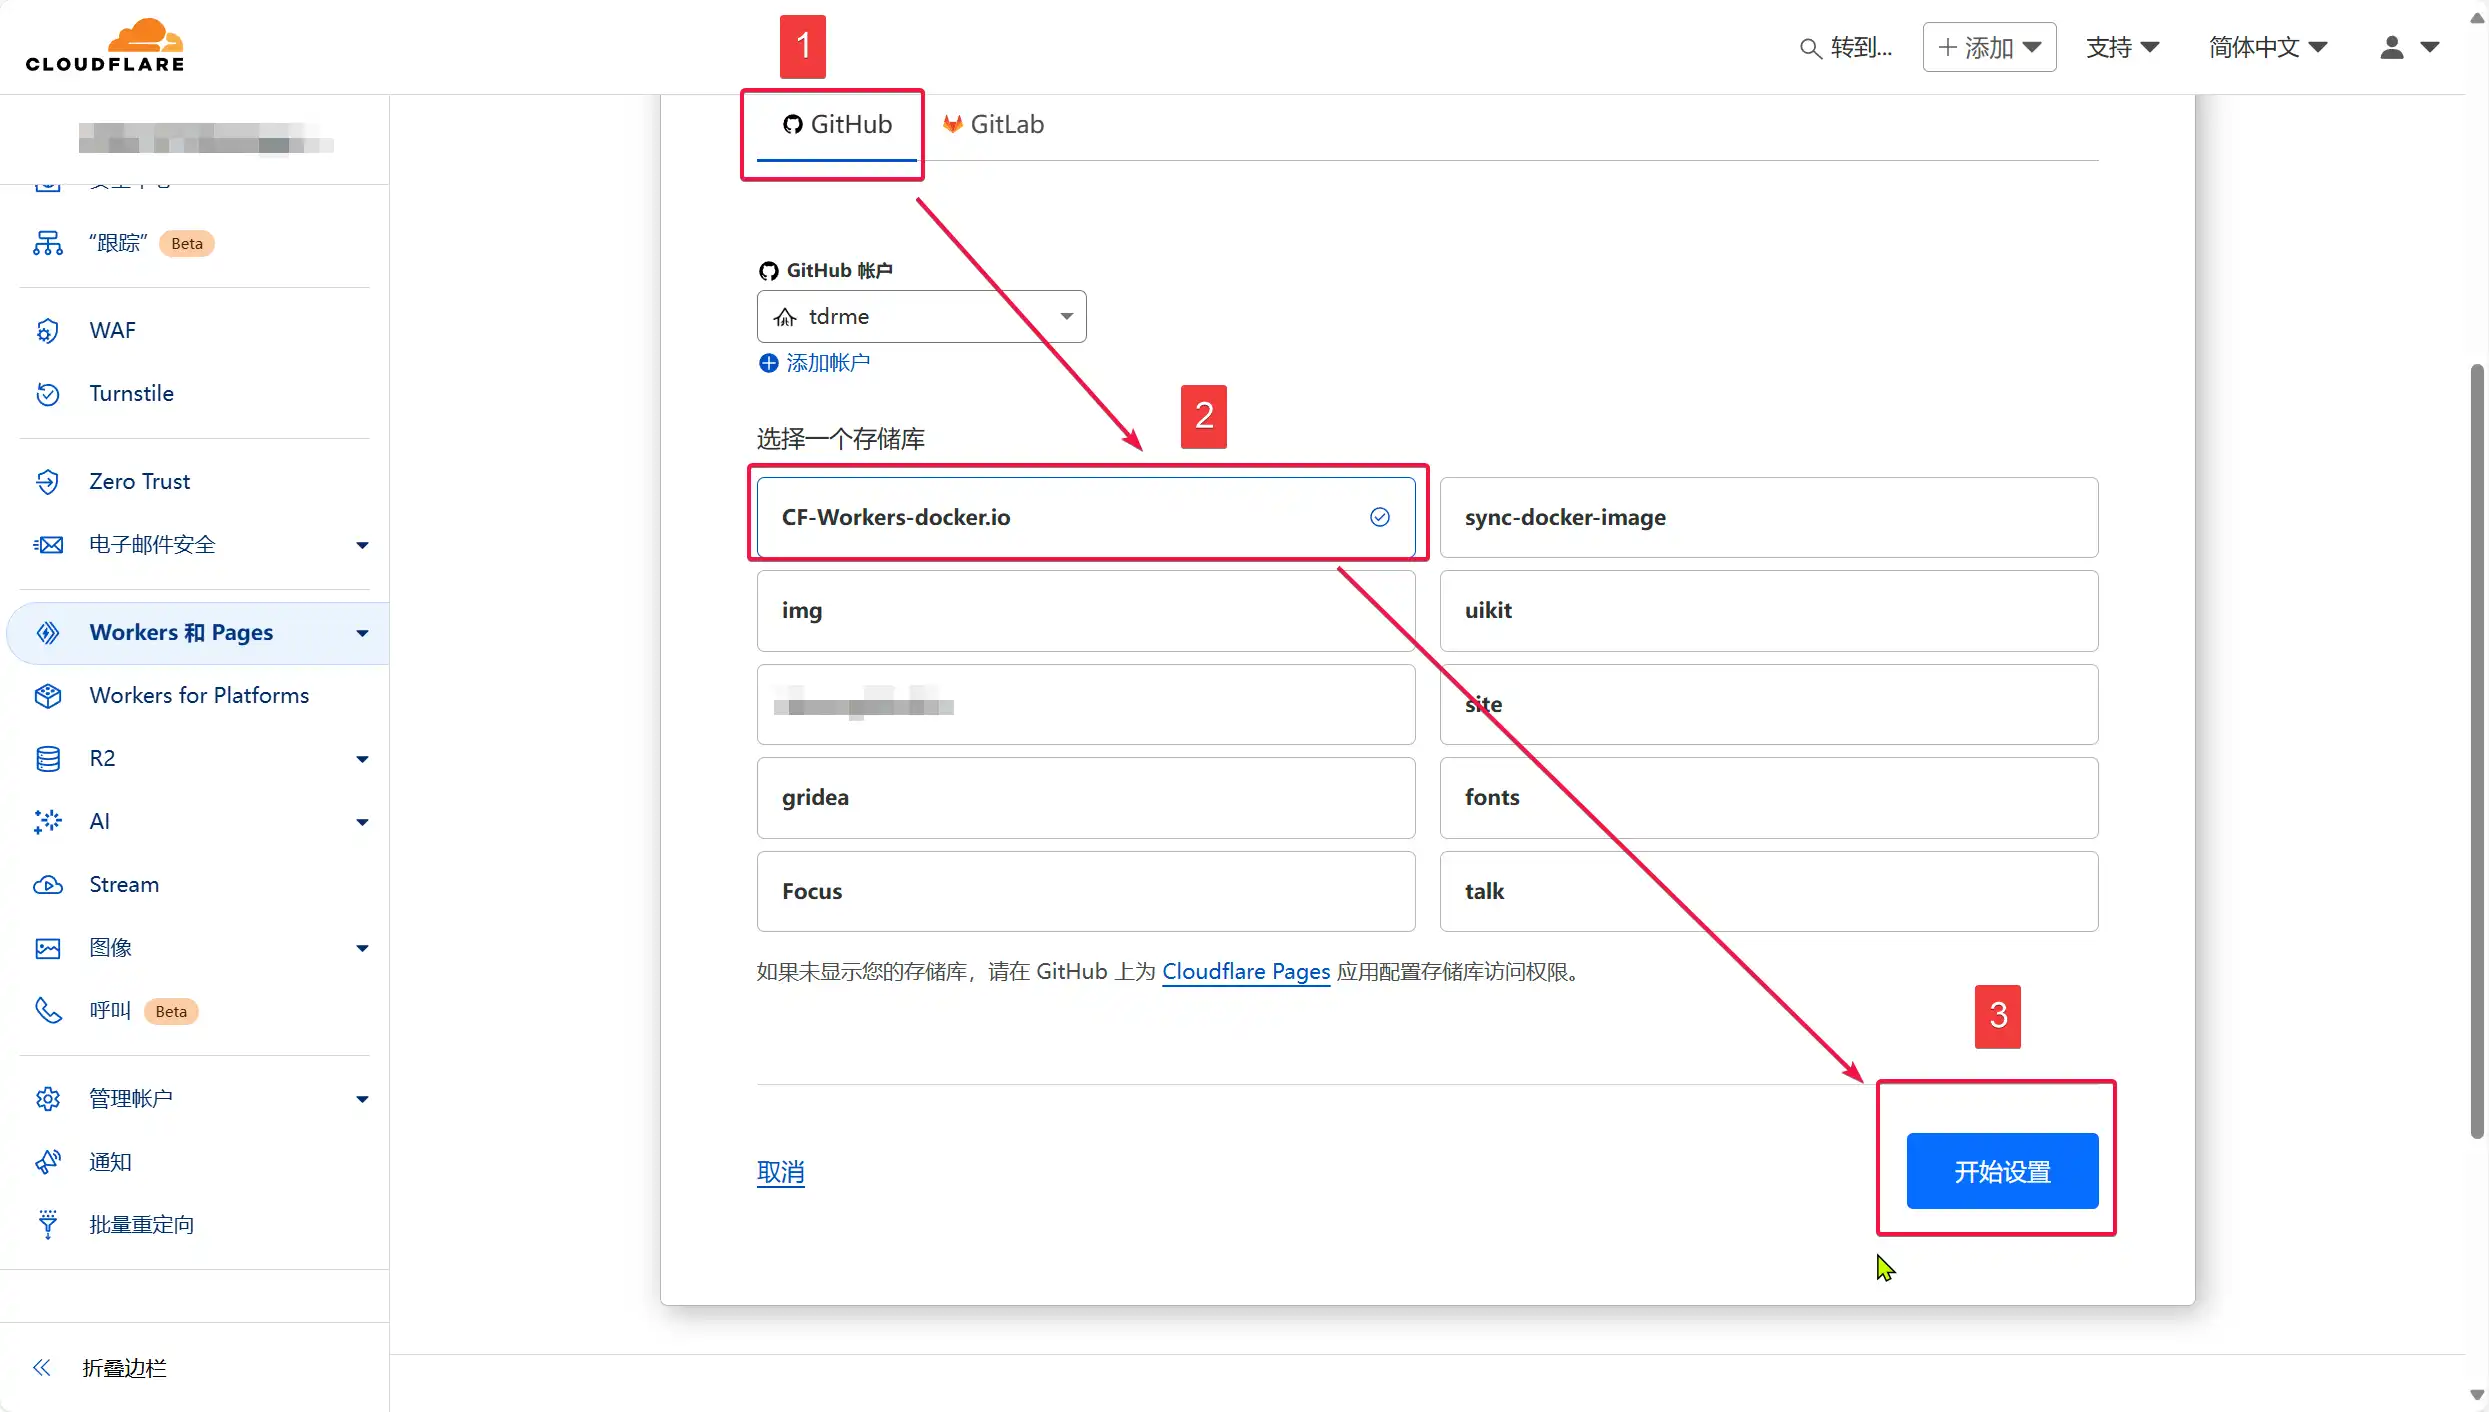The width and height of the screenshot is (2489, 1412).
Task: Click the page vertical scrollbar
Action: (2476, 750)
